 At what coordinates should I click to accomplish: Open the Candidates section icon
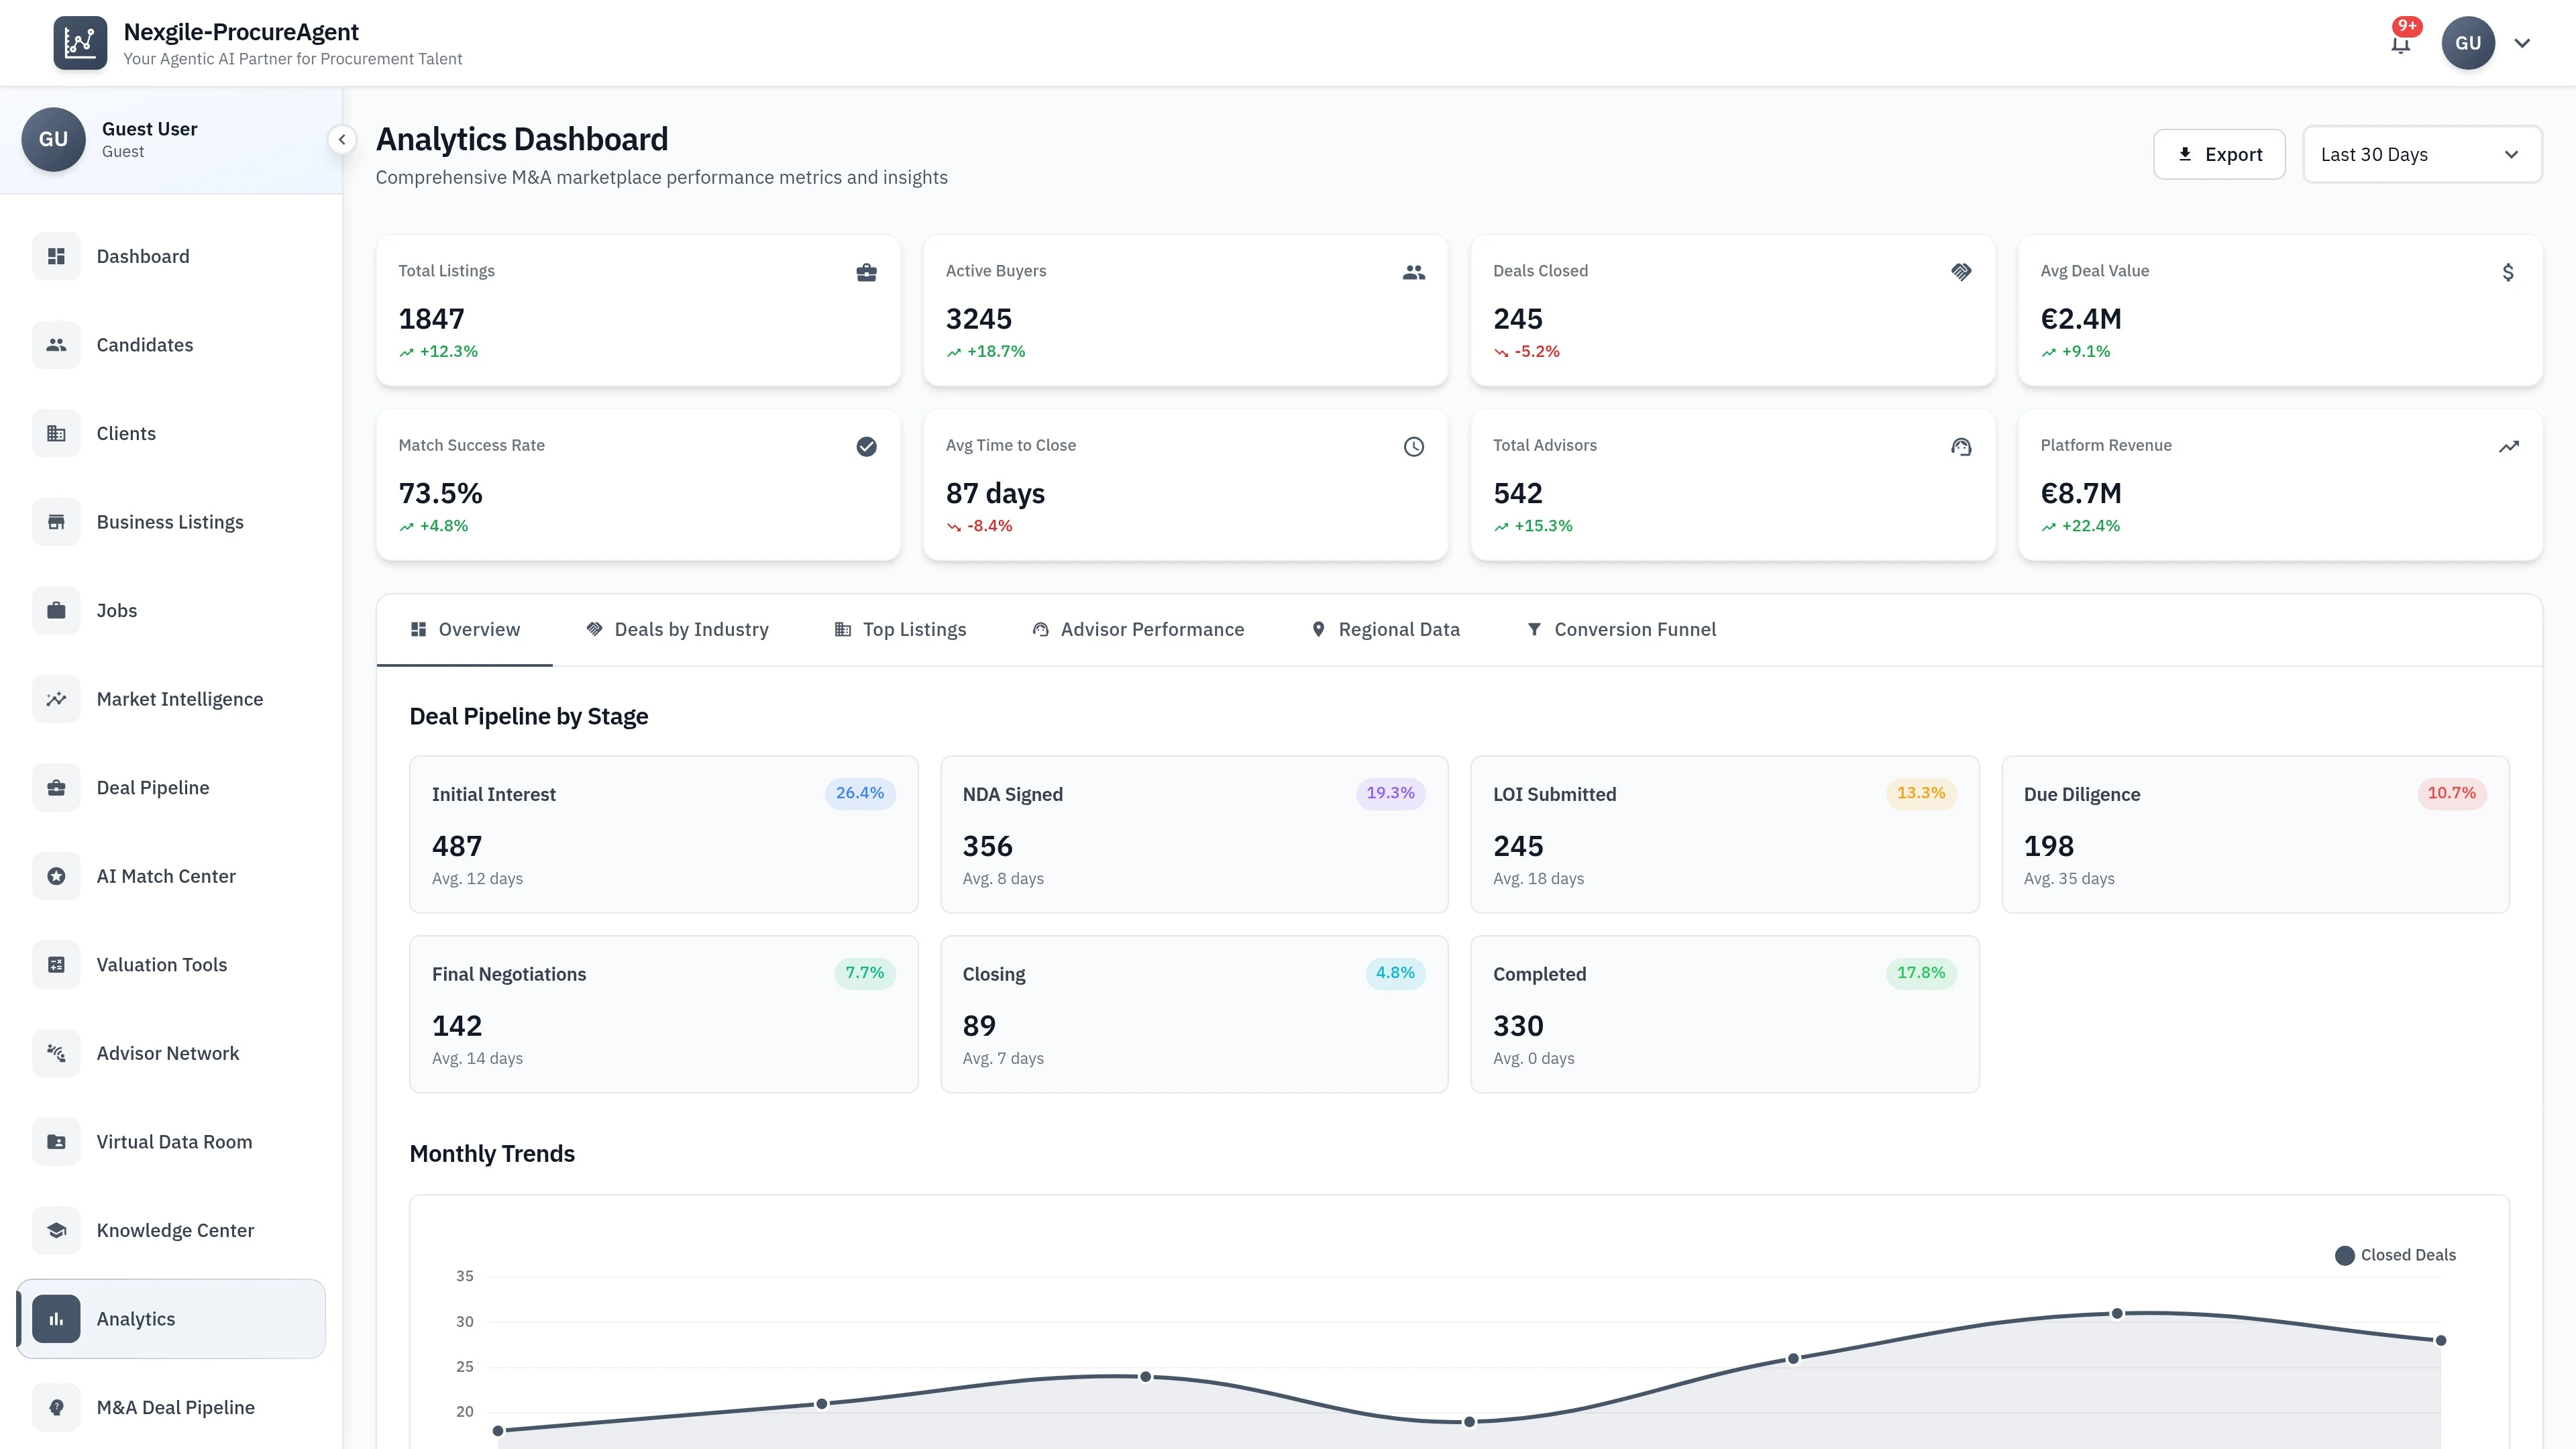tap(56, 344)
